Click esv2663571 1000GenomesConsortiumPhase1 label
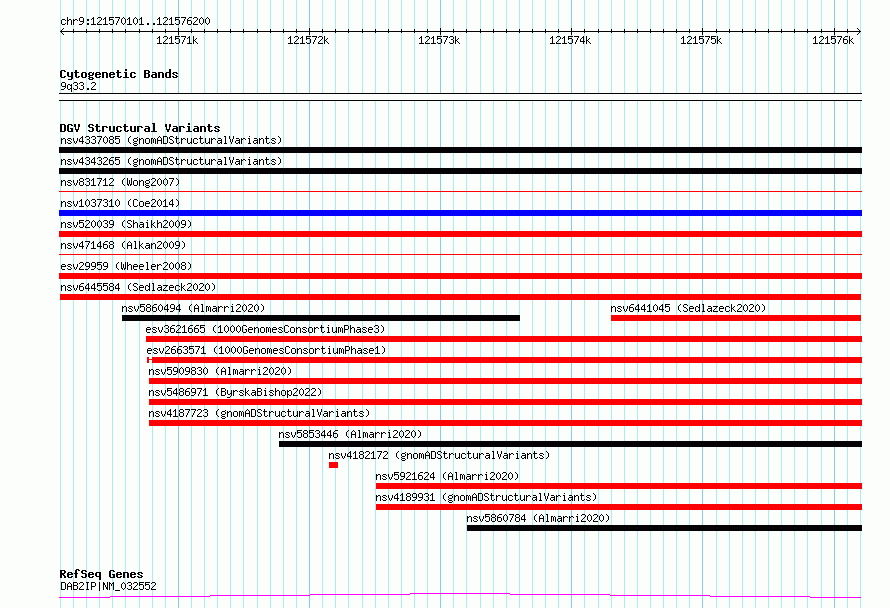Viewport: 890px width, 608px height. [266, 350]
